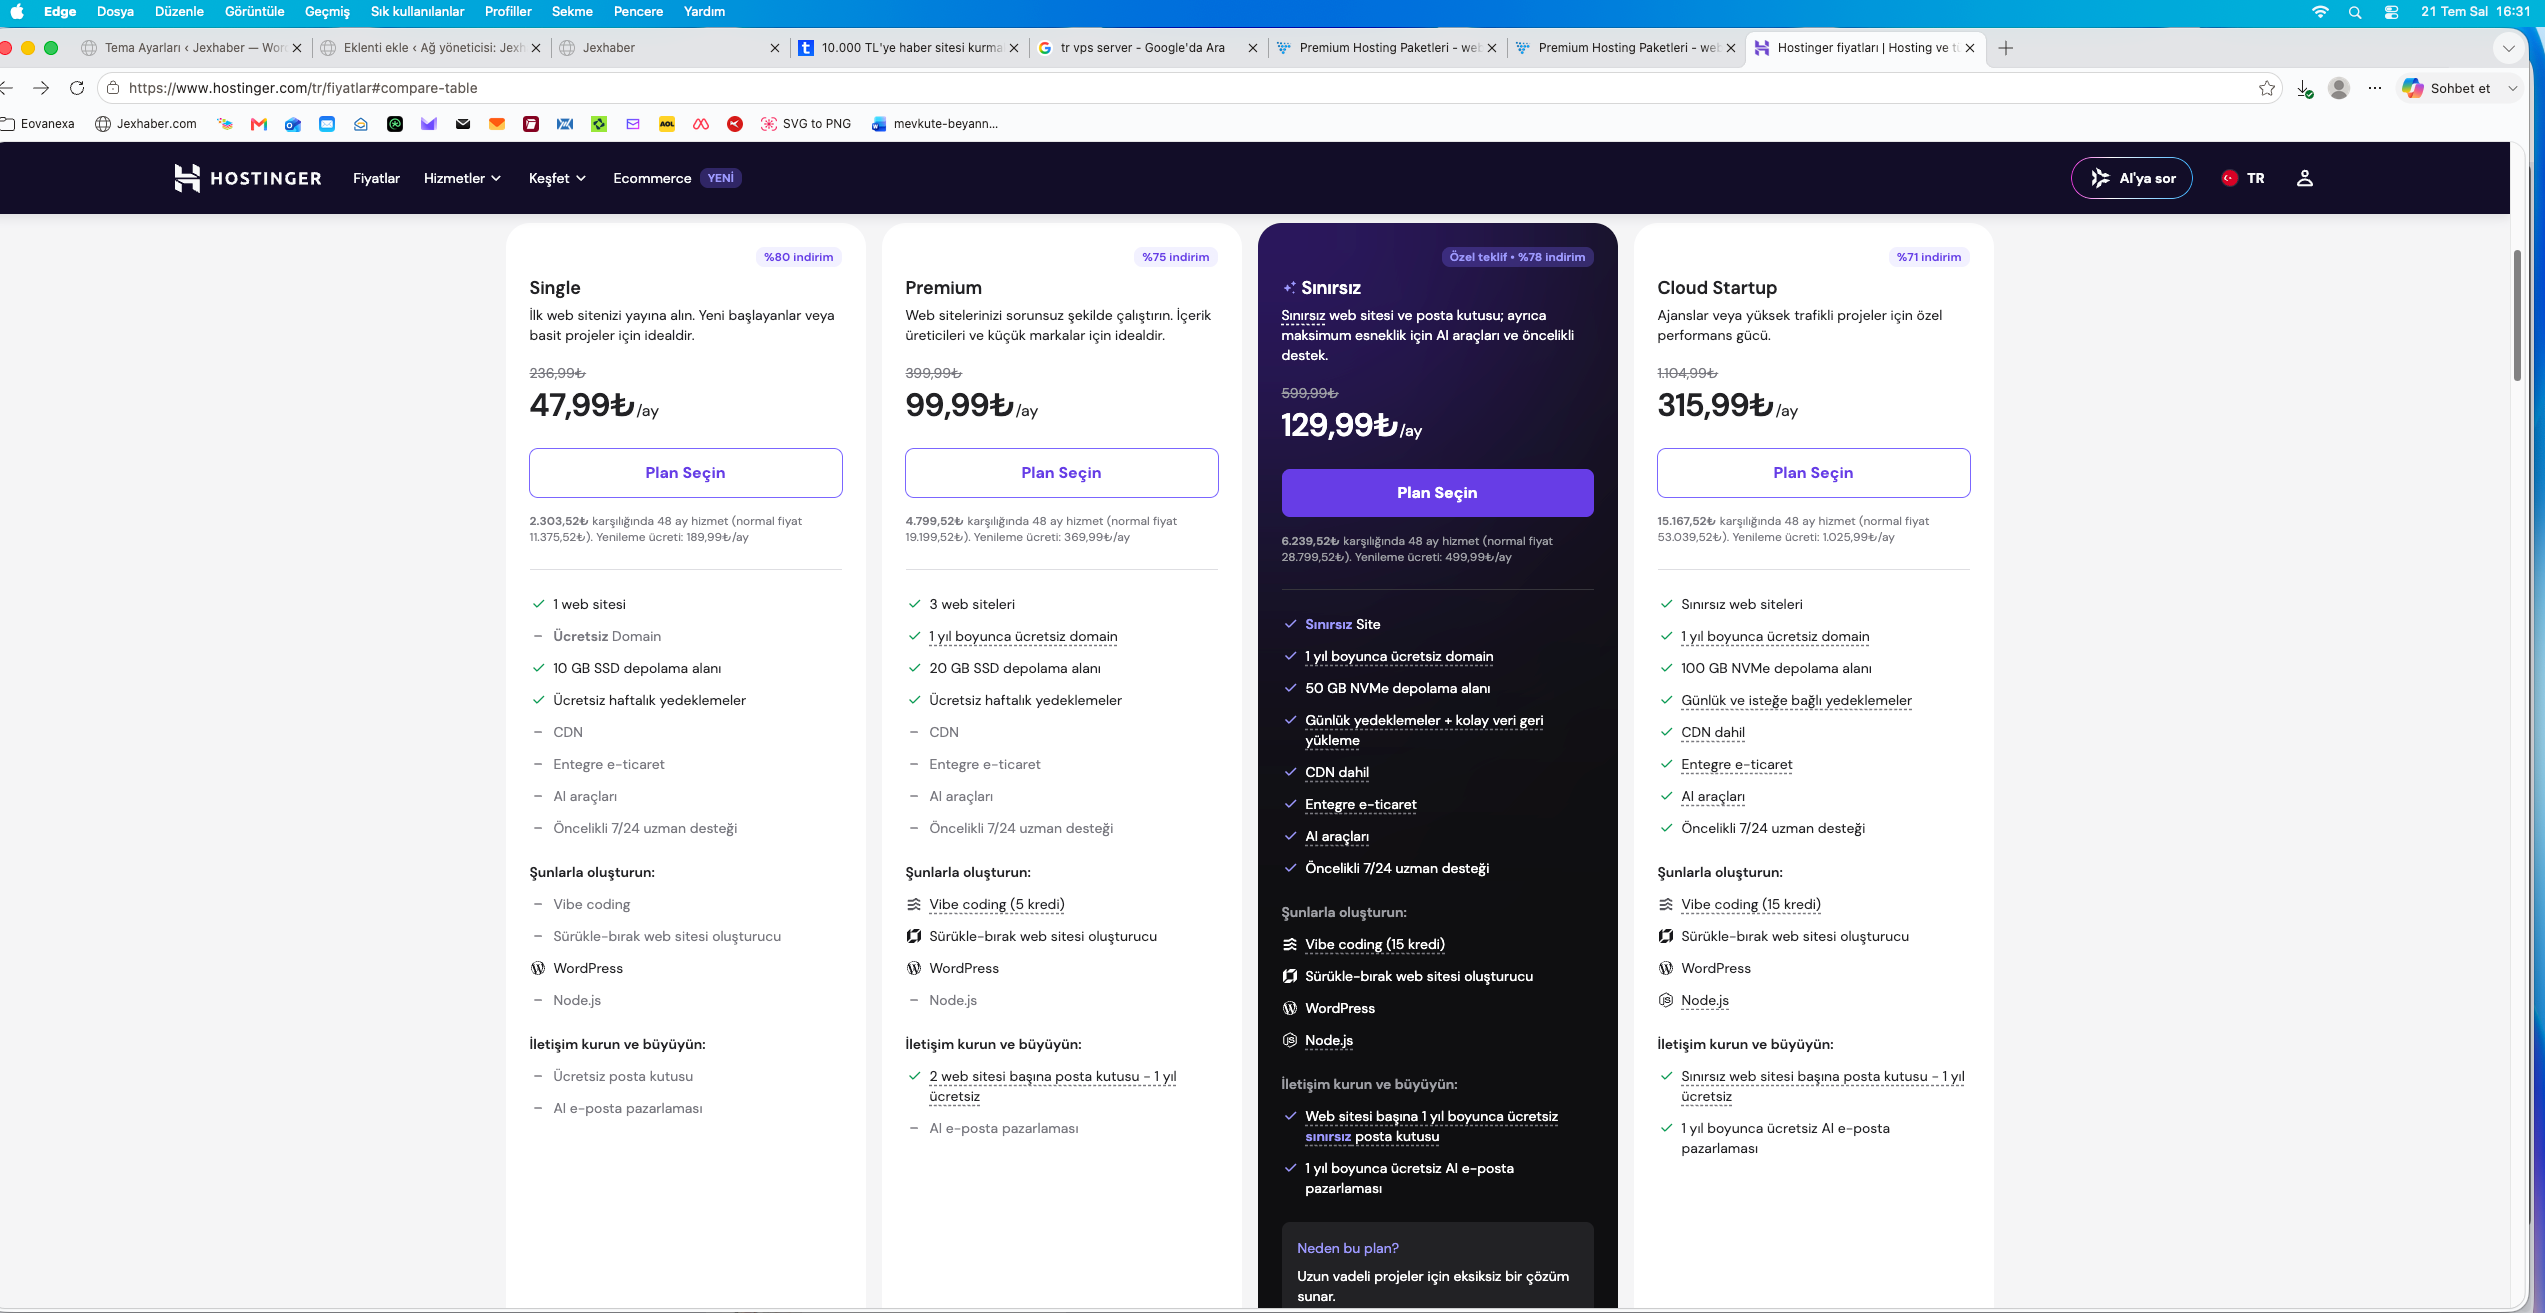Open macOS Spotlight search icon
This screenshot has width=2545, height=1313.
click(2355, 12)
